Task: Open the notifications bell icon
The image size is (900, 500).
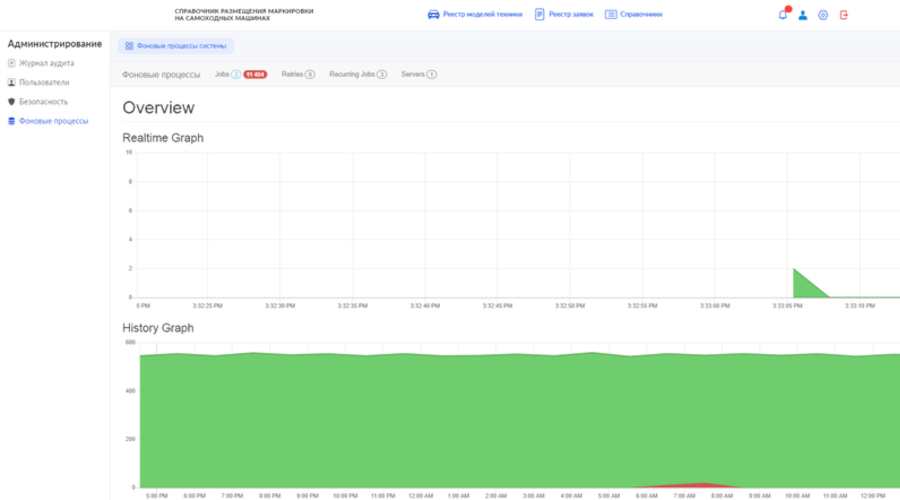Action: coord(783,15)
